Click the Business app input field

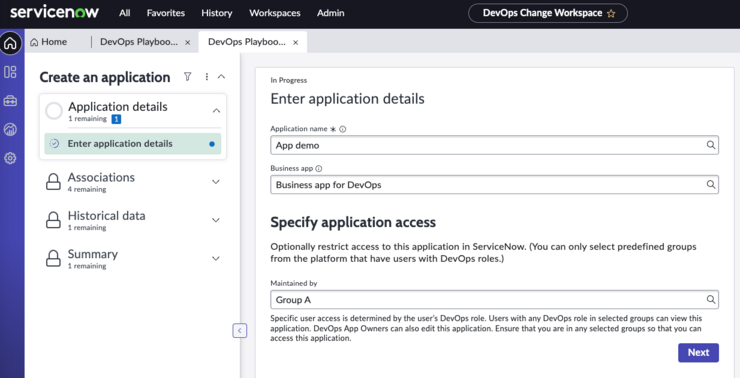click(x=495, y=185)
